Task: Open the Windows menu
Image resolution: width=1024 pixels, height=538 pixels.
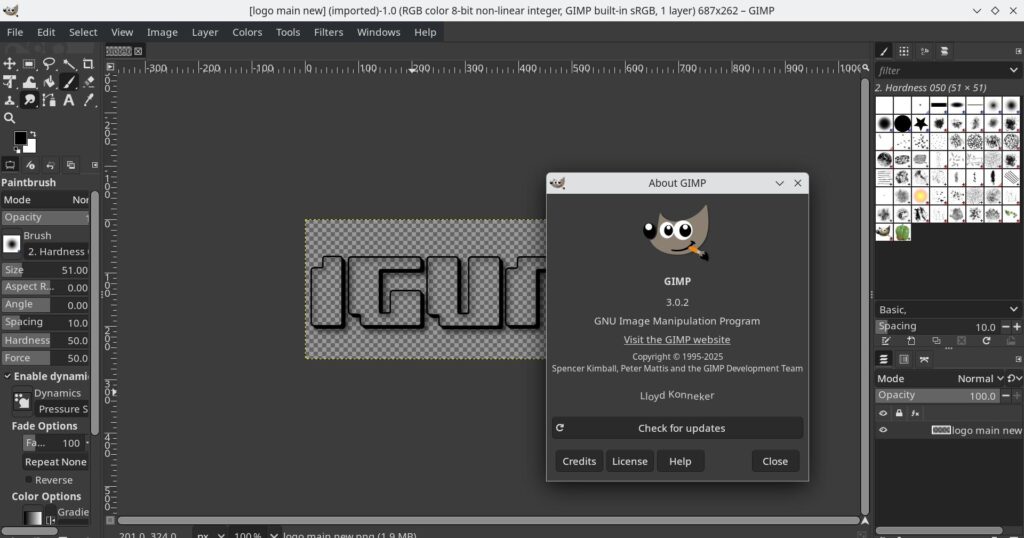Action: 378,32
